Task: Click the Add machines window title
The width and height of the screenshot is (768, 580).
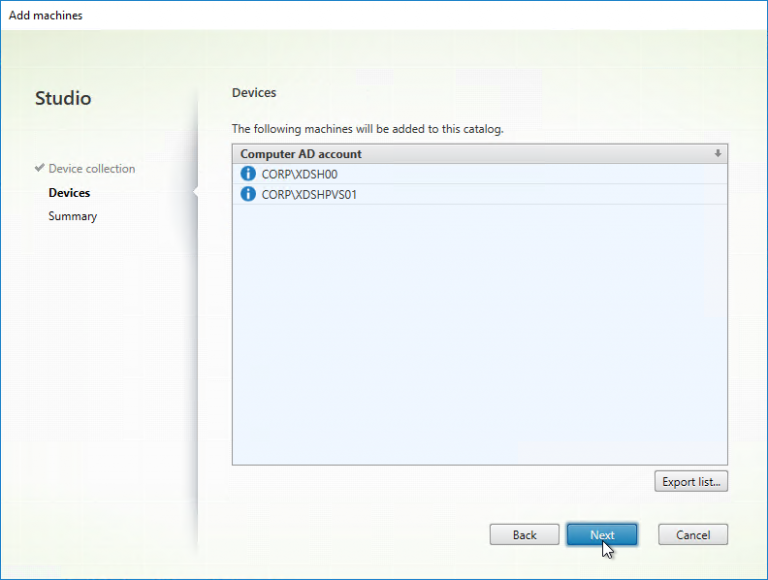Action: [x=46, y=15]
